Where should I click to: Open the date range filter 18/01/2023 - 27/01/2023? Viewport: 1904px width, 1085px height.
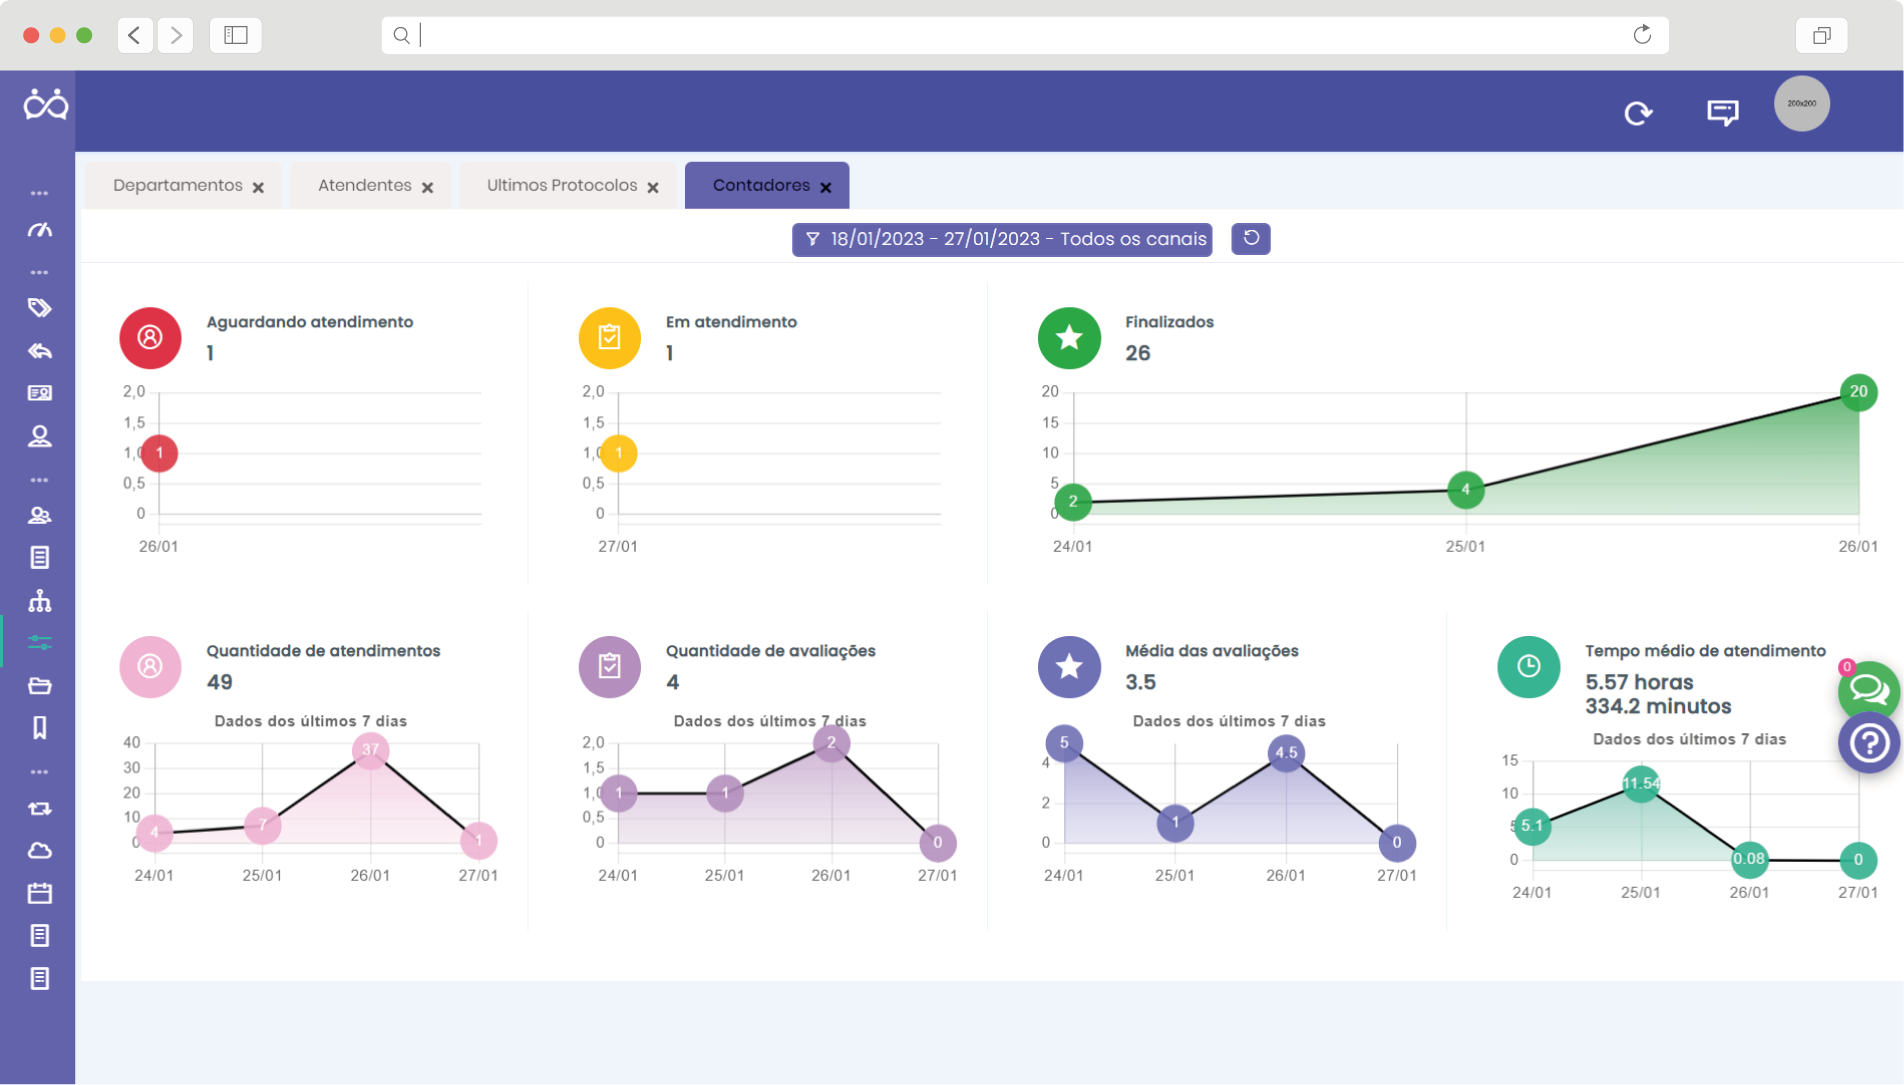(1002, 239)
